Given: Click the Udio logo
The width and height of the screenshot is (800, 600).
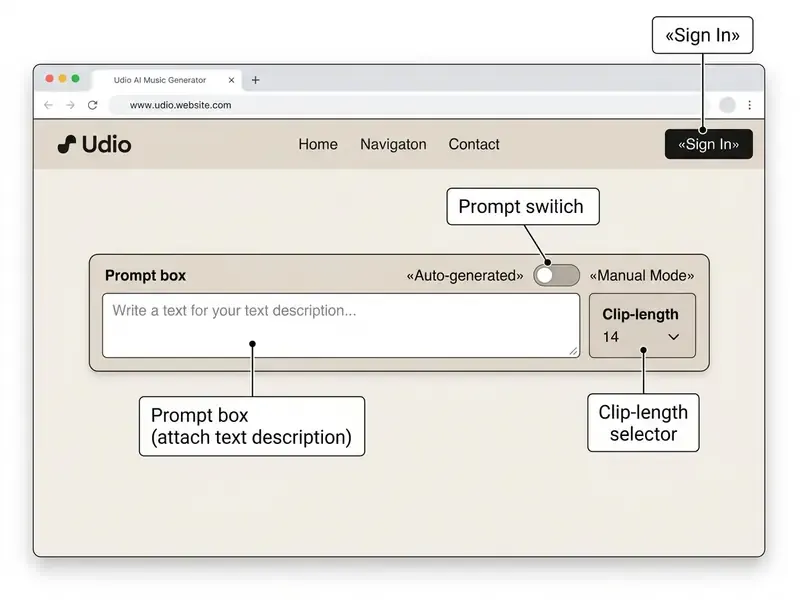Looking at the screenshot, I should coord(94,144).
